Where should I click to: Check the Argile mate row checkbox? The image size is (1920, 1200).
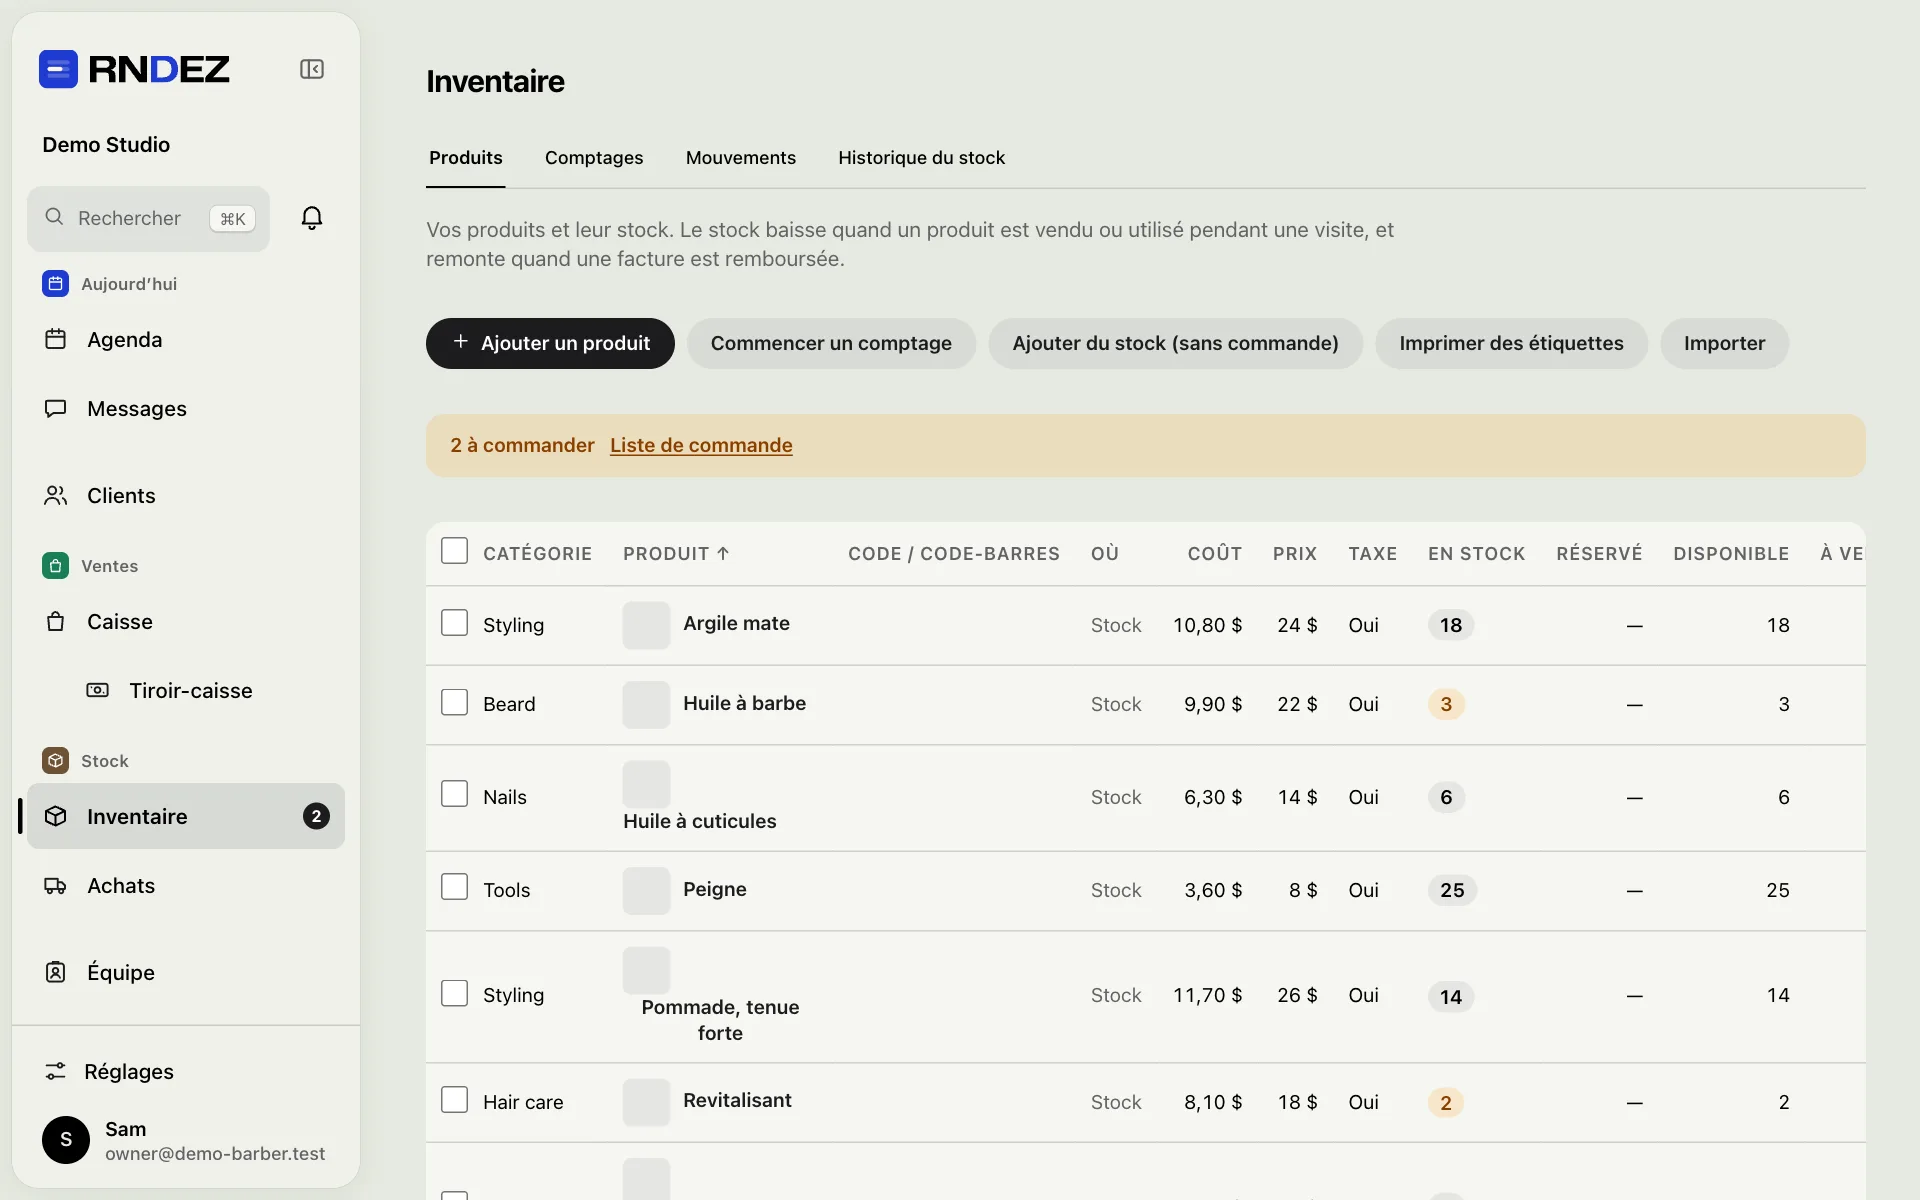(455, 623)
